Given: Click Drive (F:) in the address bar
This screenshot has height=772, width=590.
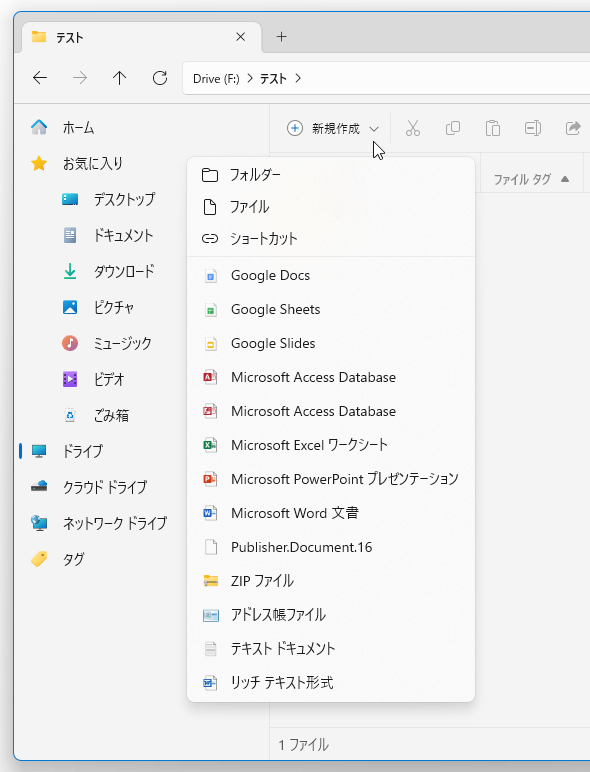Looking at the screenshot, I should pyautogui.click(x=216, y=79).
